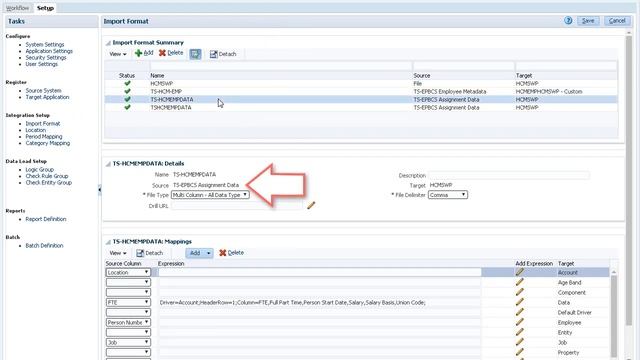The image size is (640, 360).
Task: Open Check Rule Group
Action: 47,176
